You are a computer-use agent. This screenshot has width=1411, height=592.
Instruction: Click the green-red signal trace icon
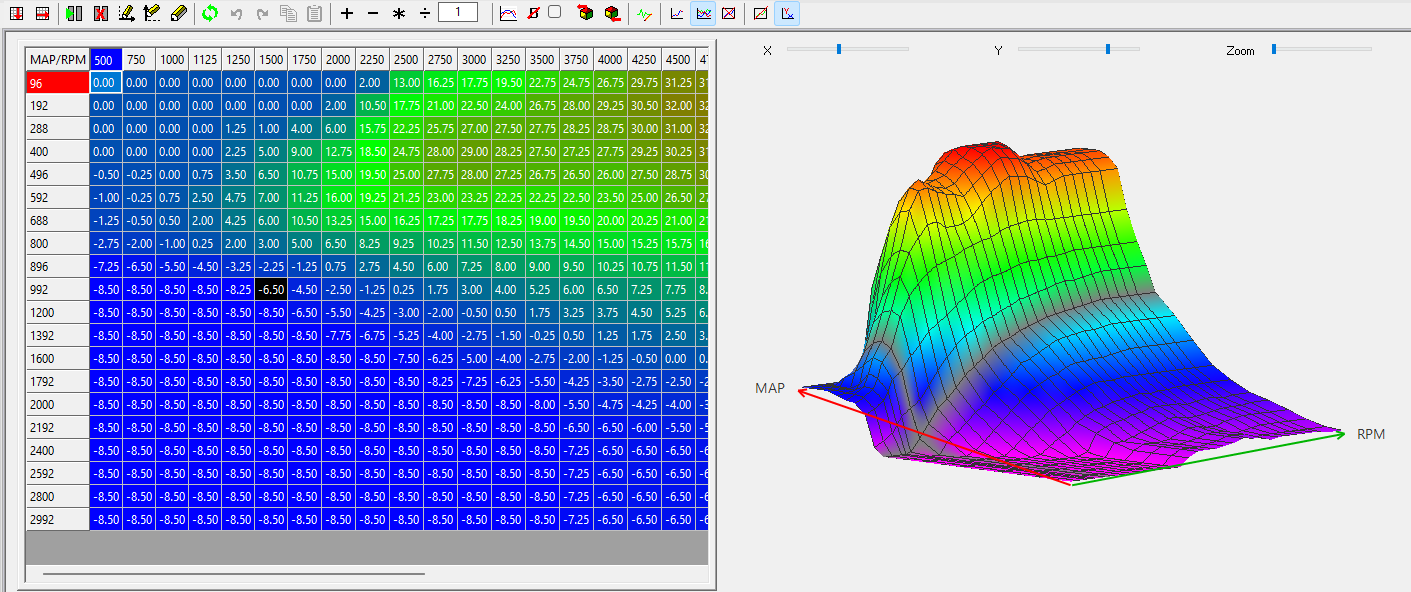645,13
